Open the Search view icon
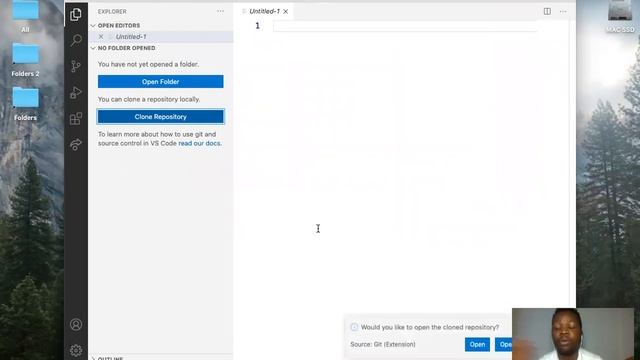640x360 pixels. (x=76, y=40)
